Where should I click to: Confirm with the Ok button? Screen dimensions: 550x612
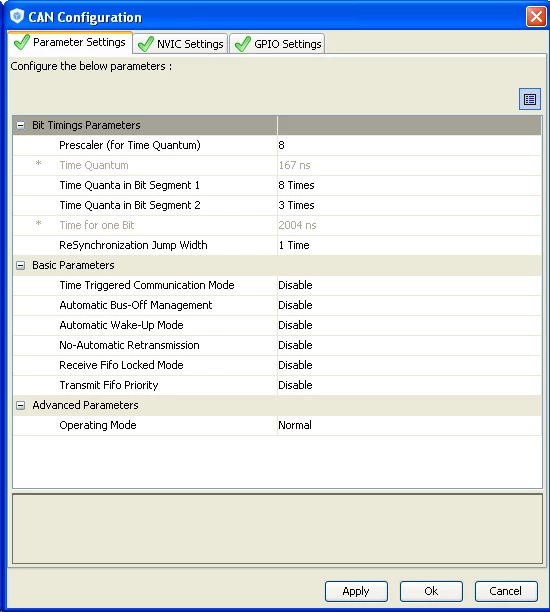431,591
